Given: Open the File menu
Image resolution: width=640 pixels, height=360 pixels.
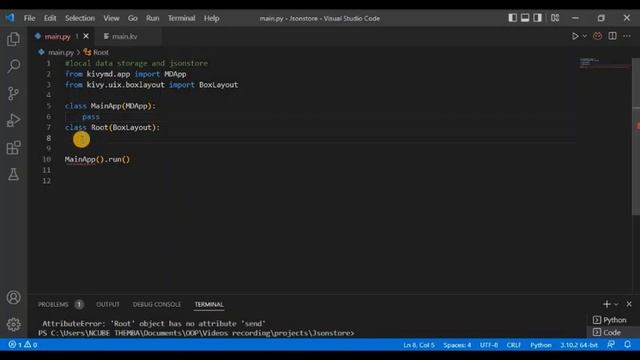Looking at the screenshot, I should coord(29,18).
